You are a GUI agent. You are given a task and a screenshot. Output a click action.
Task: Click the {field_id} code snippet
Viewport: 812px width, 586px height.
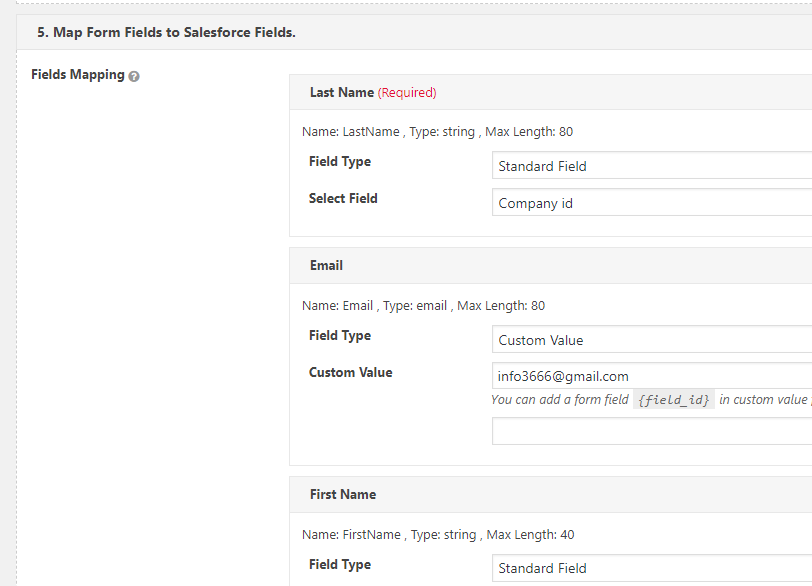[x=673, y=400]
